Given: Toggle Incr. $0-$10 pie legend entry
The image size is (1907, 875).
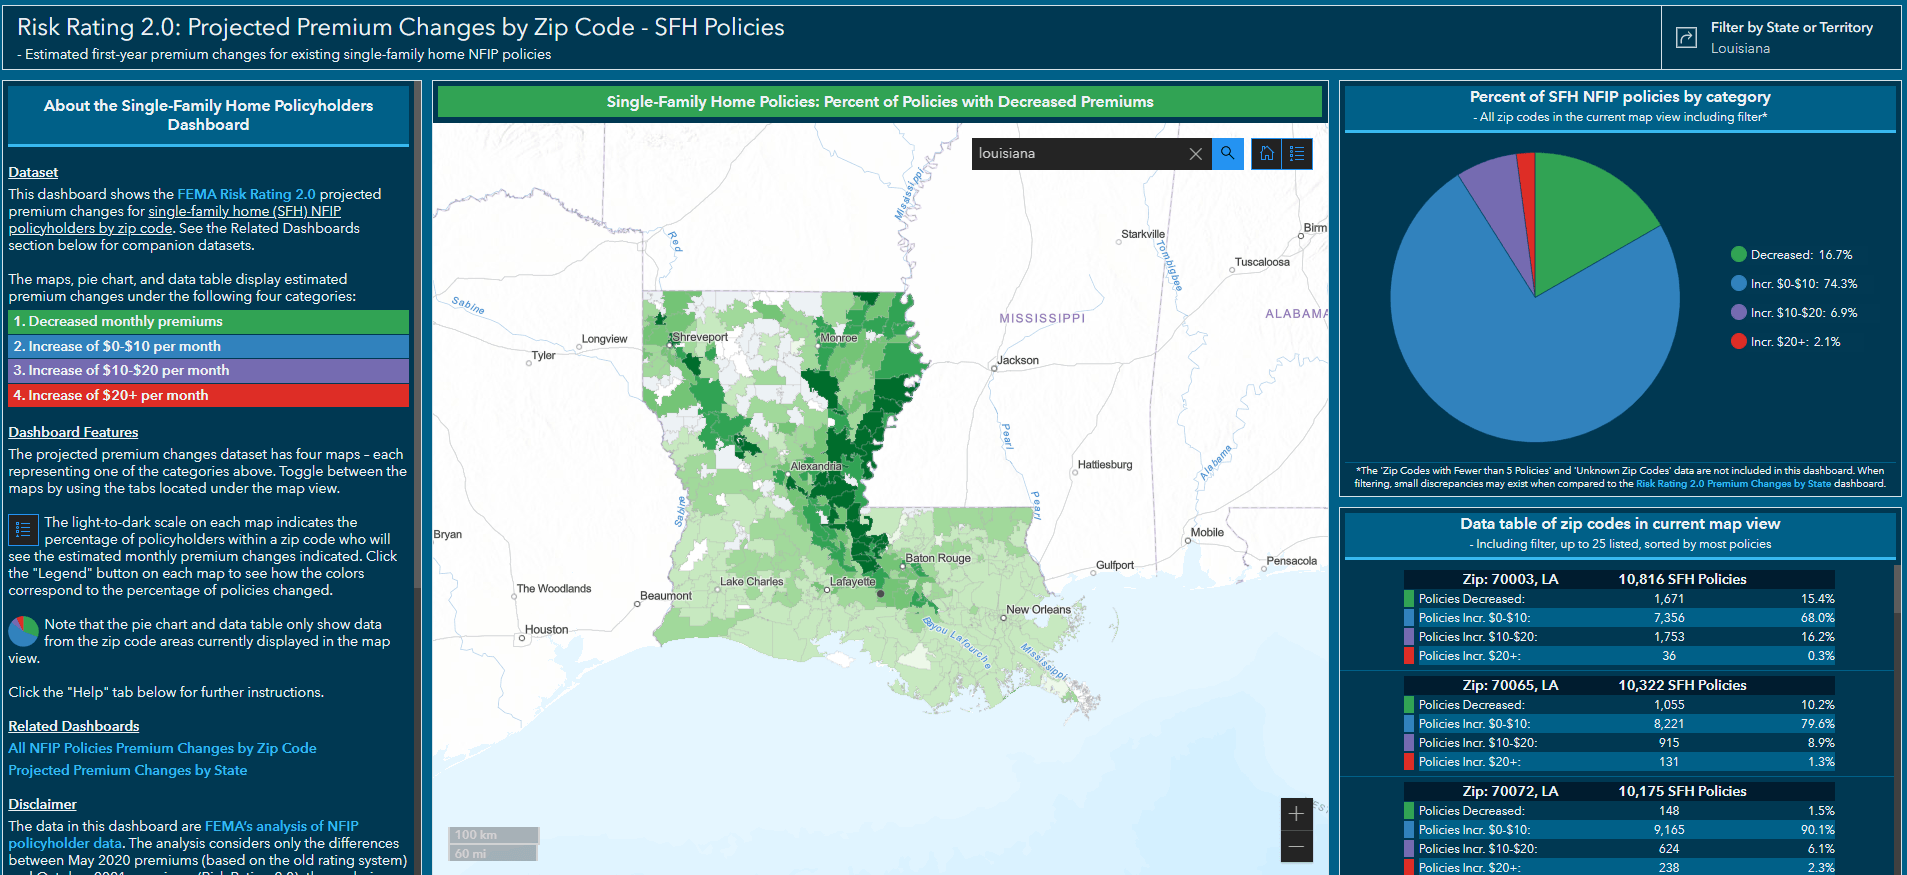Looking at the screenshot, I should pos(1793,284).
